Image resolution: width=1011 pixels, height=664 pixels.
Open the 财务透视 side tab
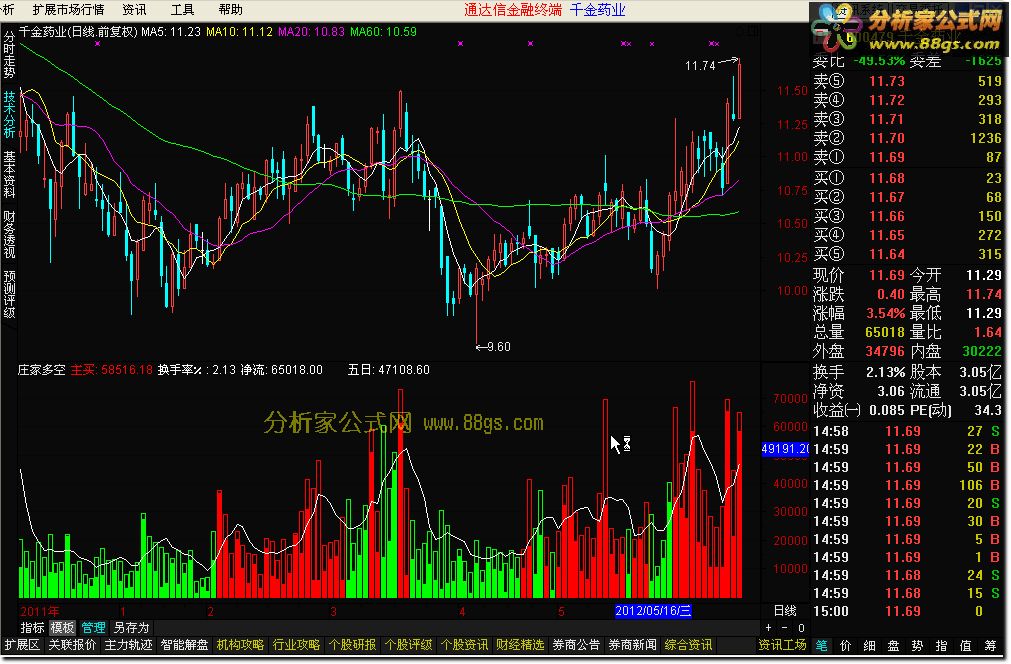tap(9, 235)
